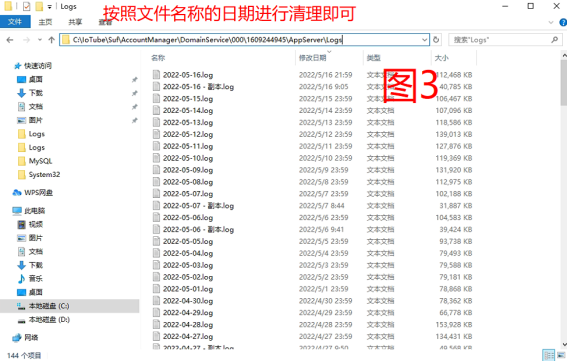Click file icon of 2022-05-01.log
Screen dimensions: 567x361
(156, 289)
